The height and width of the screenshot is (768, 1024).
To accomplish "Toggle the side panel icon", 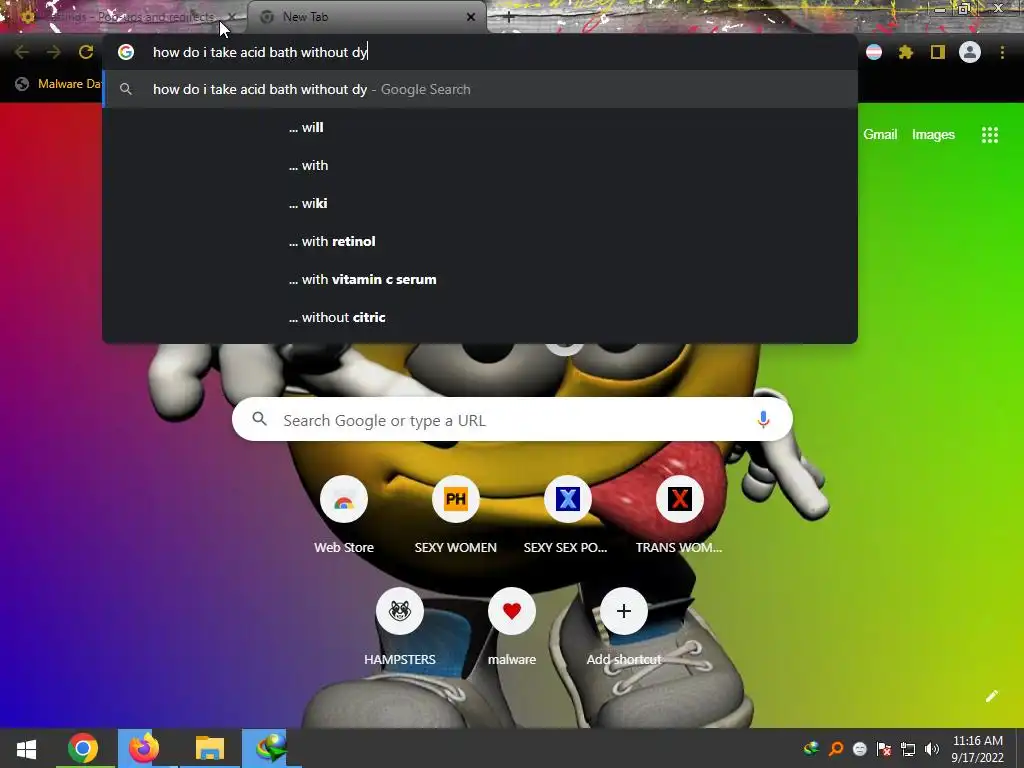I will point(938,52).
